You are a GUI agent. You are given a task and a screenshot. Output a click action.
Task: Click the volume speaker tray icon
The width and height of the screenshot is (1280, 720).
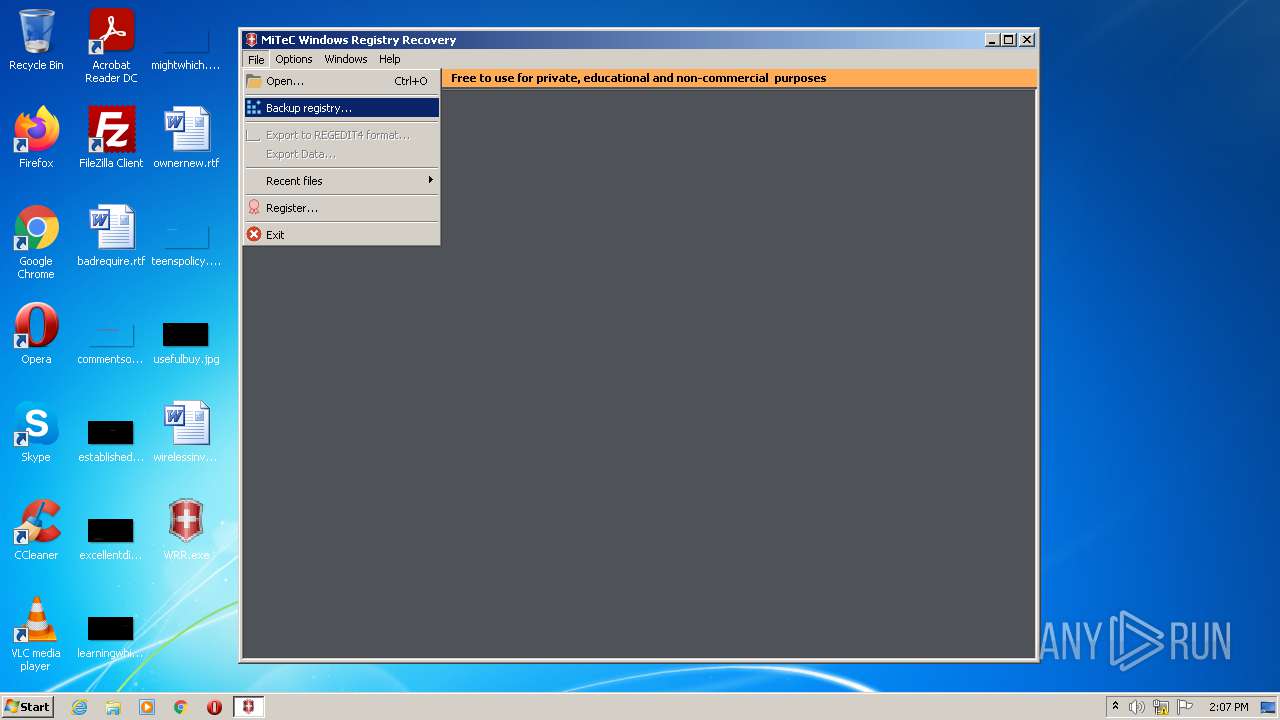1137,707
